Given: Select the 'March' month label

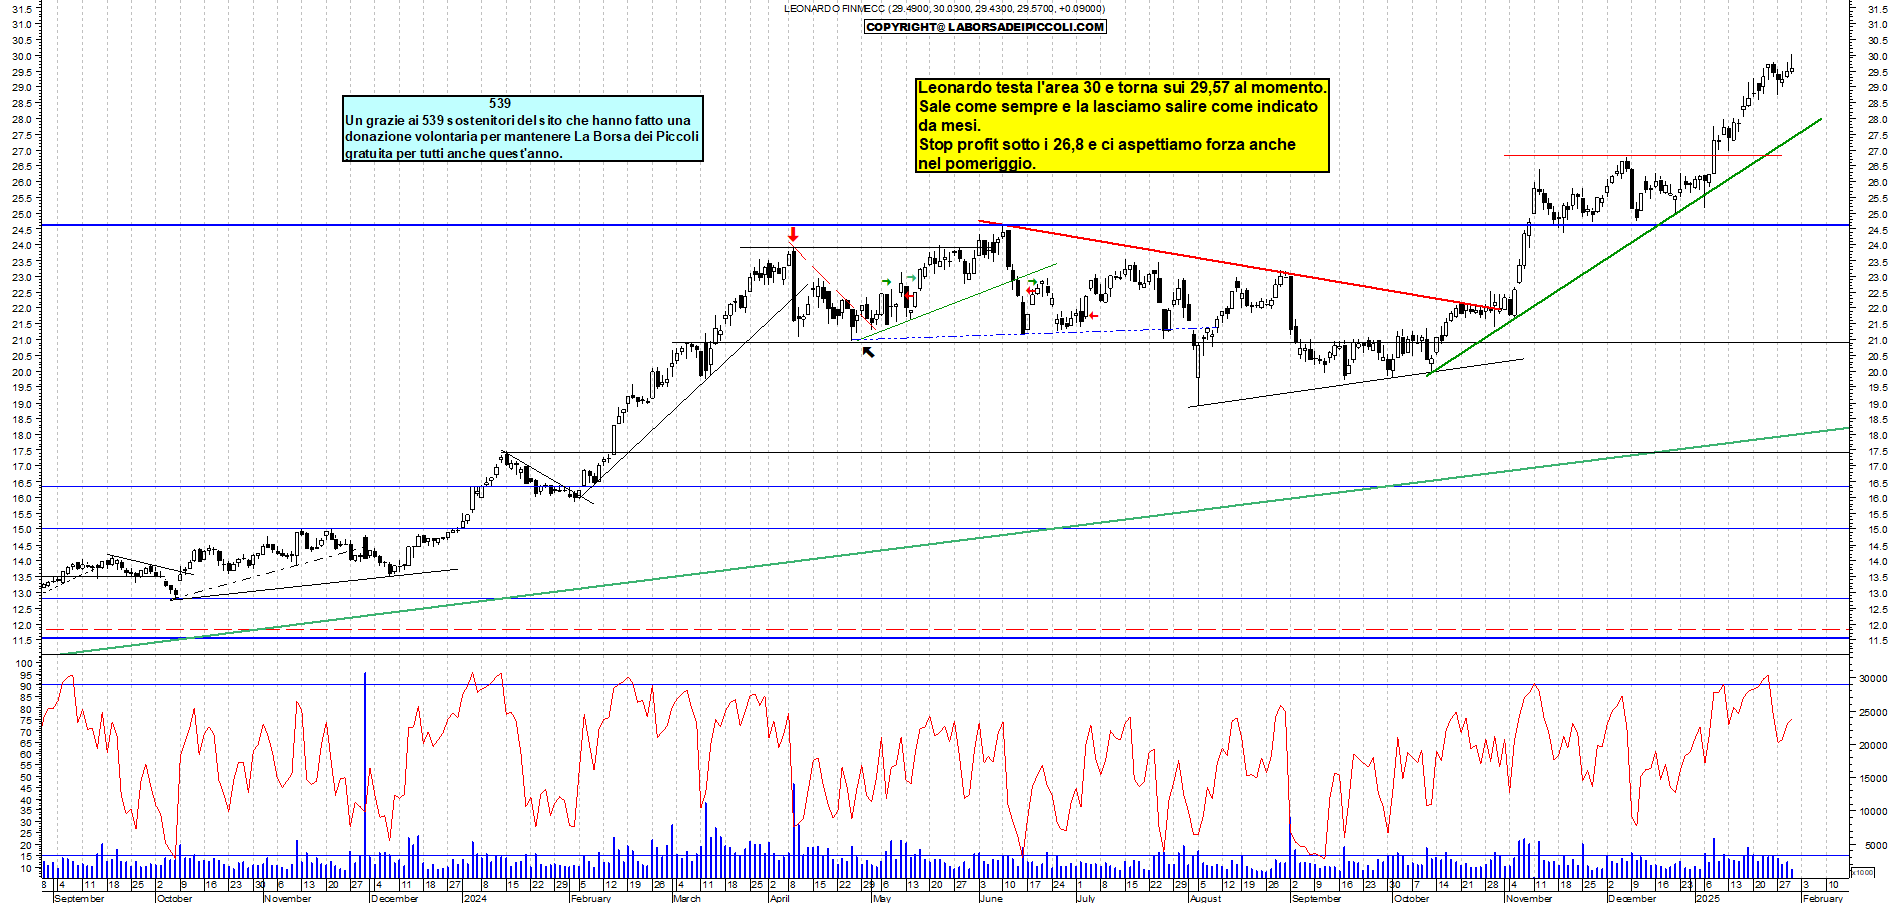Looking at the screenshot, I should tap(687, 898).
